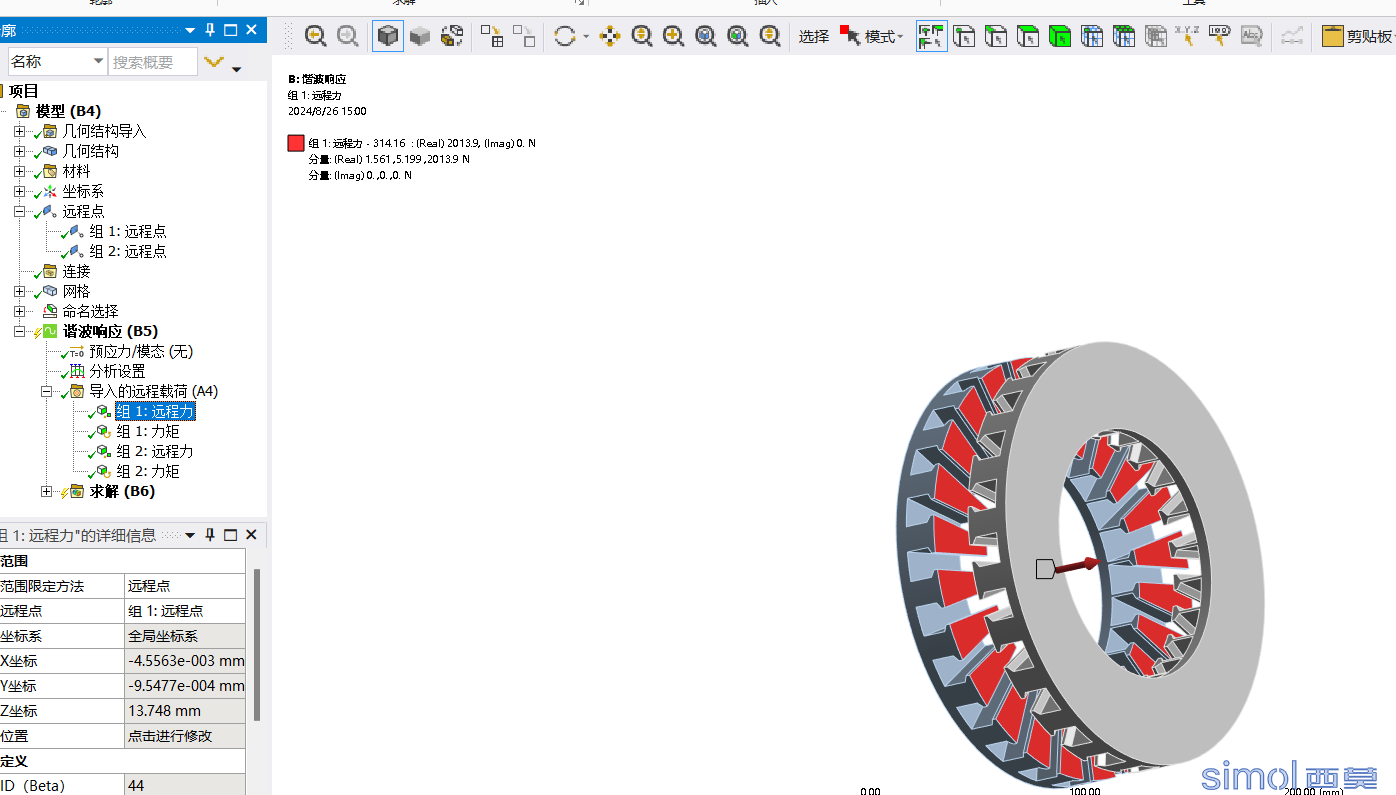Select 组 2: 远程点 tree item
1396x795 pixels.
128,251
